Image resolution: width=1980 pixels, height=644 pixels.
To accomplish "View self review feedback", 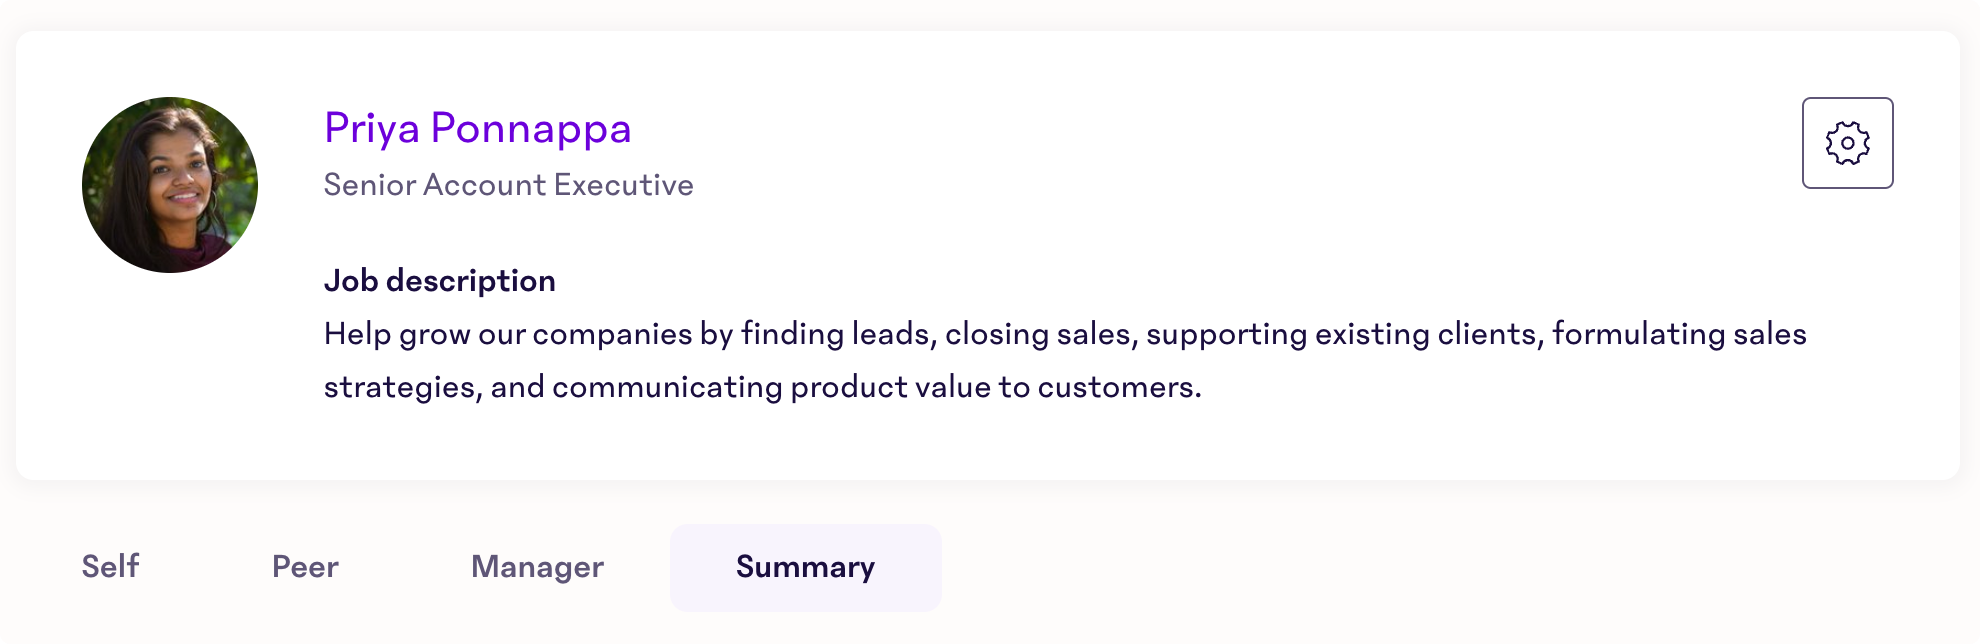I will click(110, 567).
